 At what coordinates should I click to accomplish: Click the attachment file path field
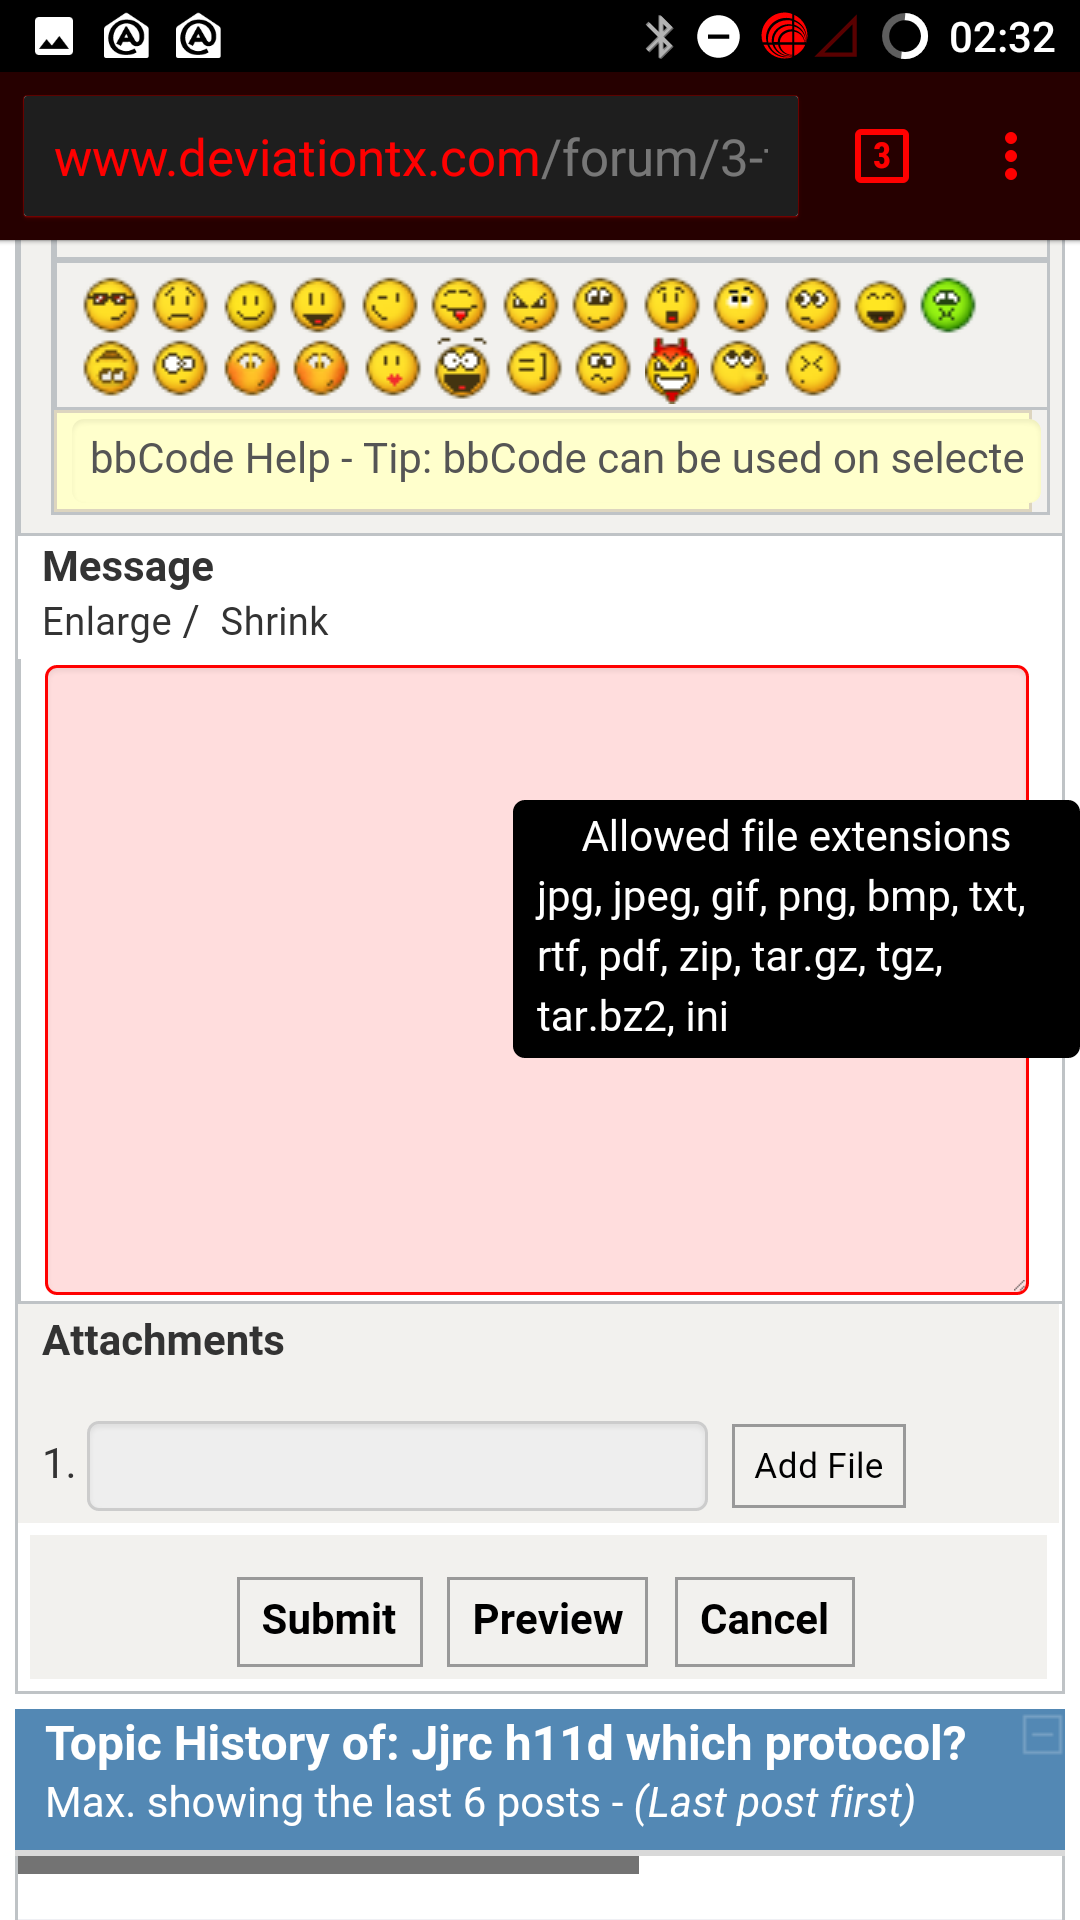[397, 1466]
